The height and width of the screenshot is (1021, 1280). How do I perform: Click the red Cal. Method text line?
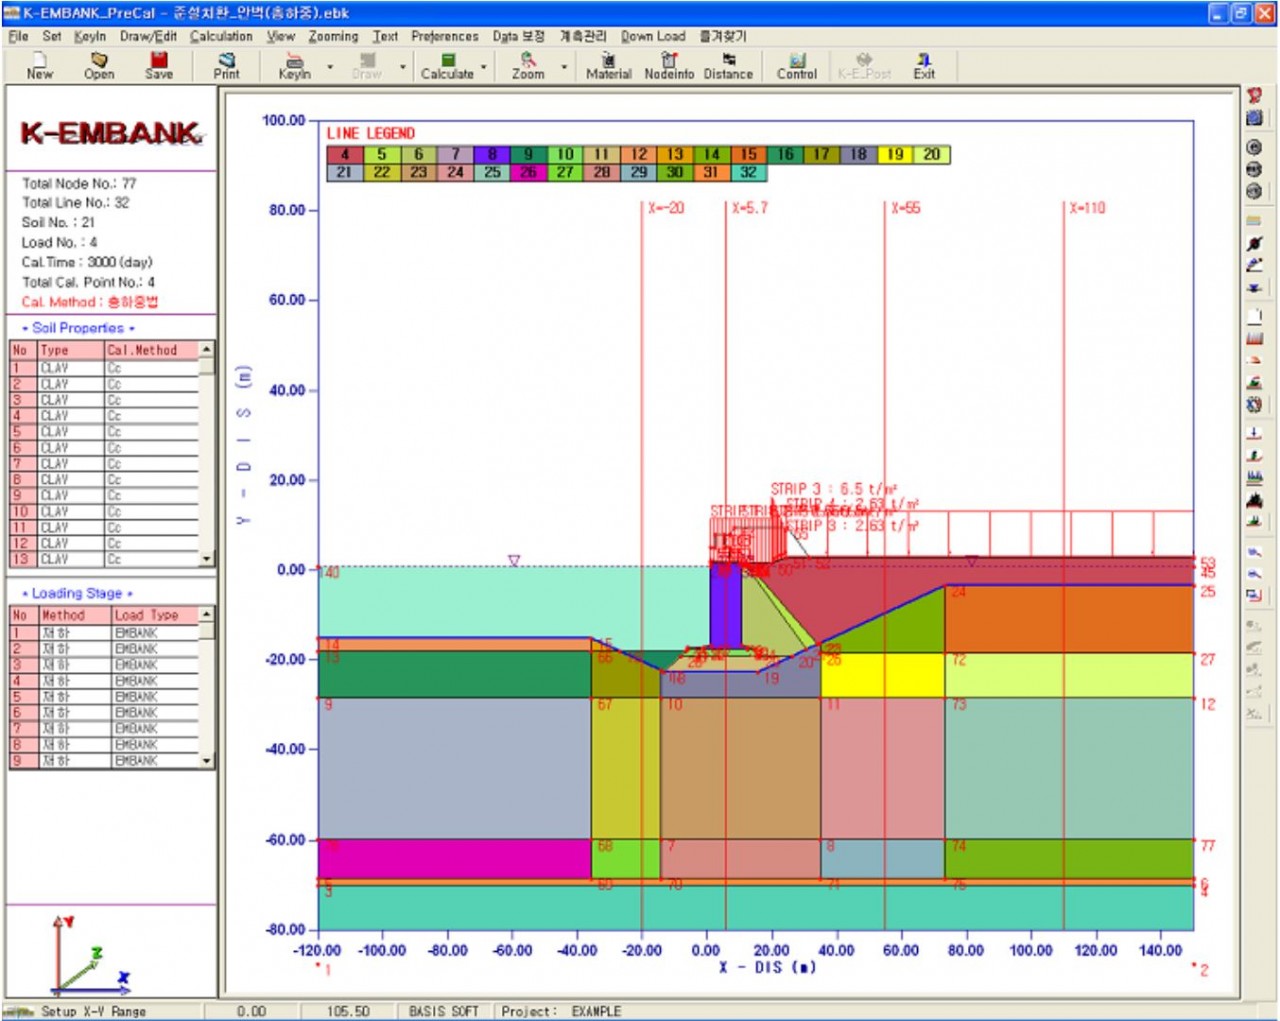[90, 302]
